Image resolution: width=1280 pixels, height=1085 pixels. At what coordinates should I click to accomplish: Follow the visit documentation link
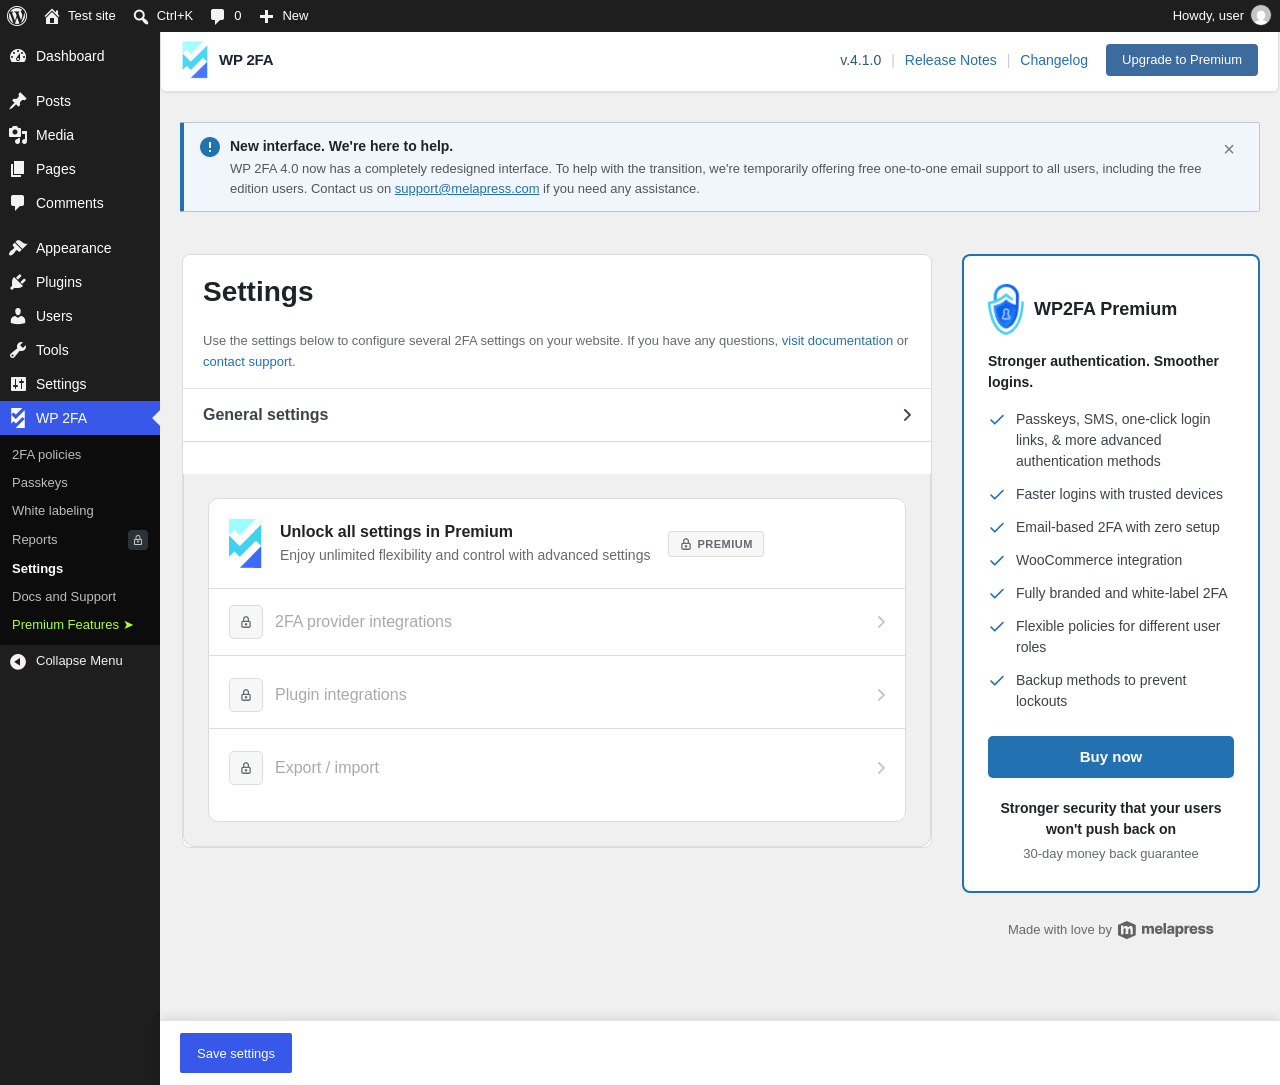837,341
